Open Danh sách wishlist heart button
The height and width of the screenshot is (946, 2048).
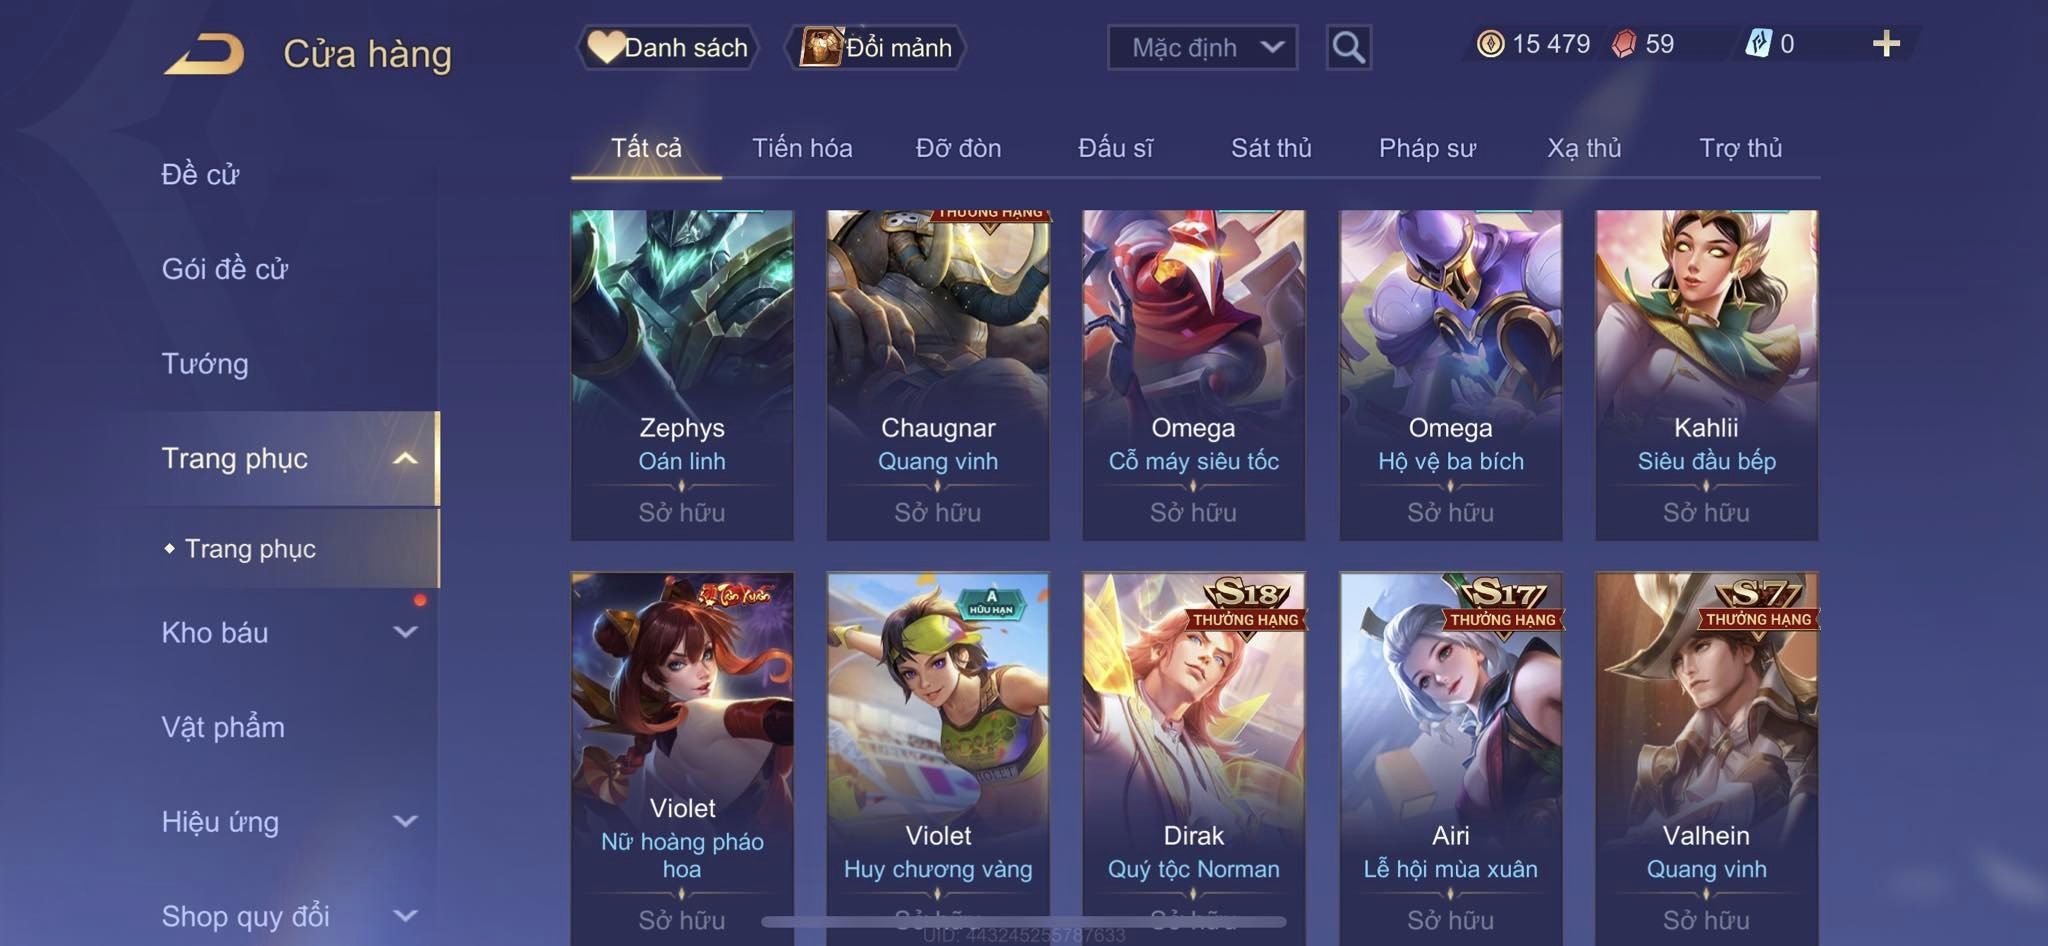point(667,47)
